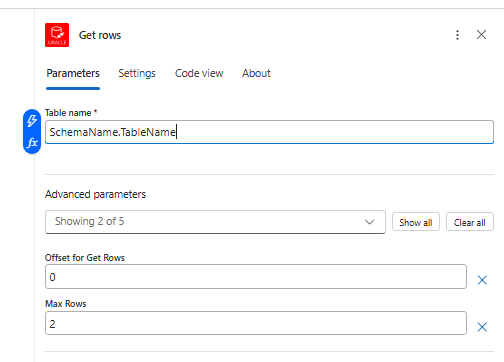The height and width of the screenshot is (362, 504).
Task: Remove the Offset for Get Rows parameter
Action: pyautogui.click(x=482, y=280)
